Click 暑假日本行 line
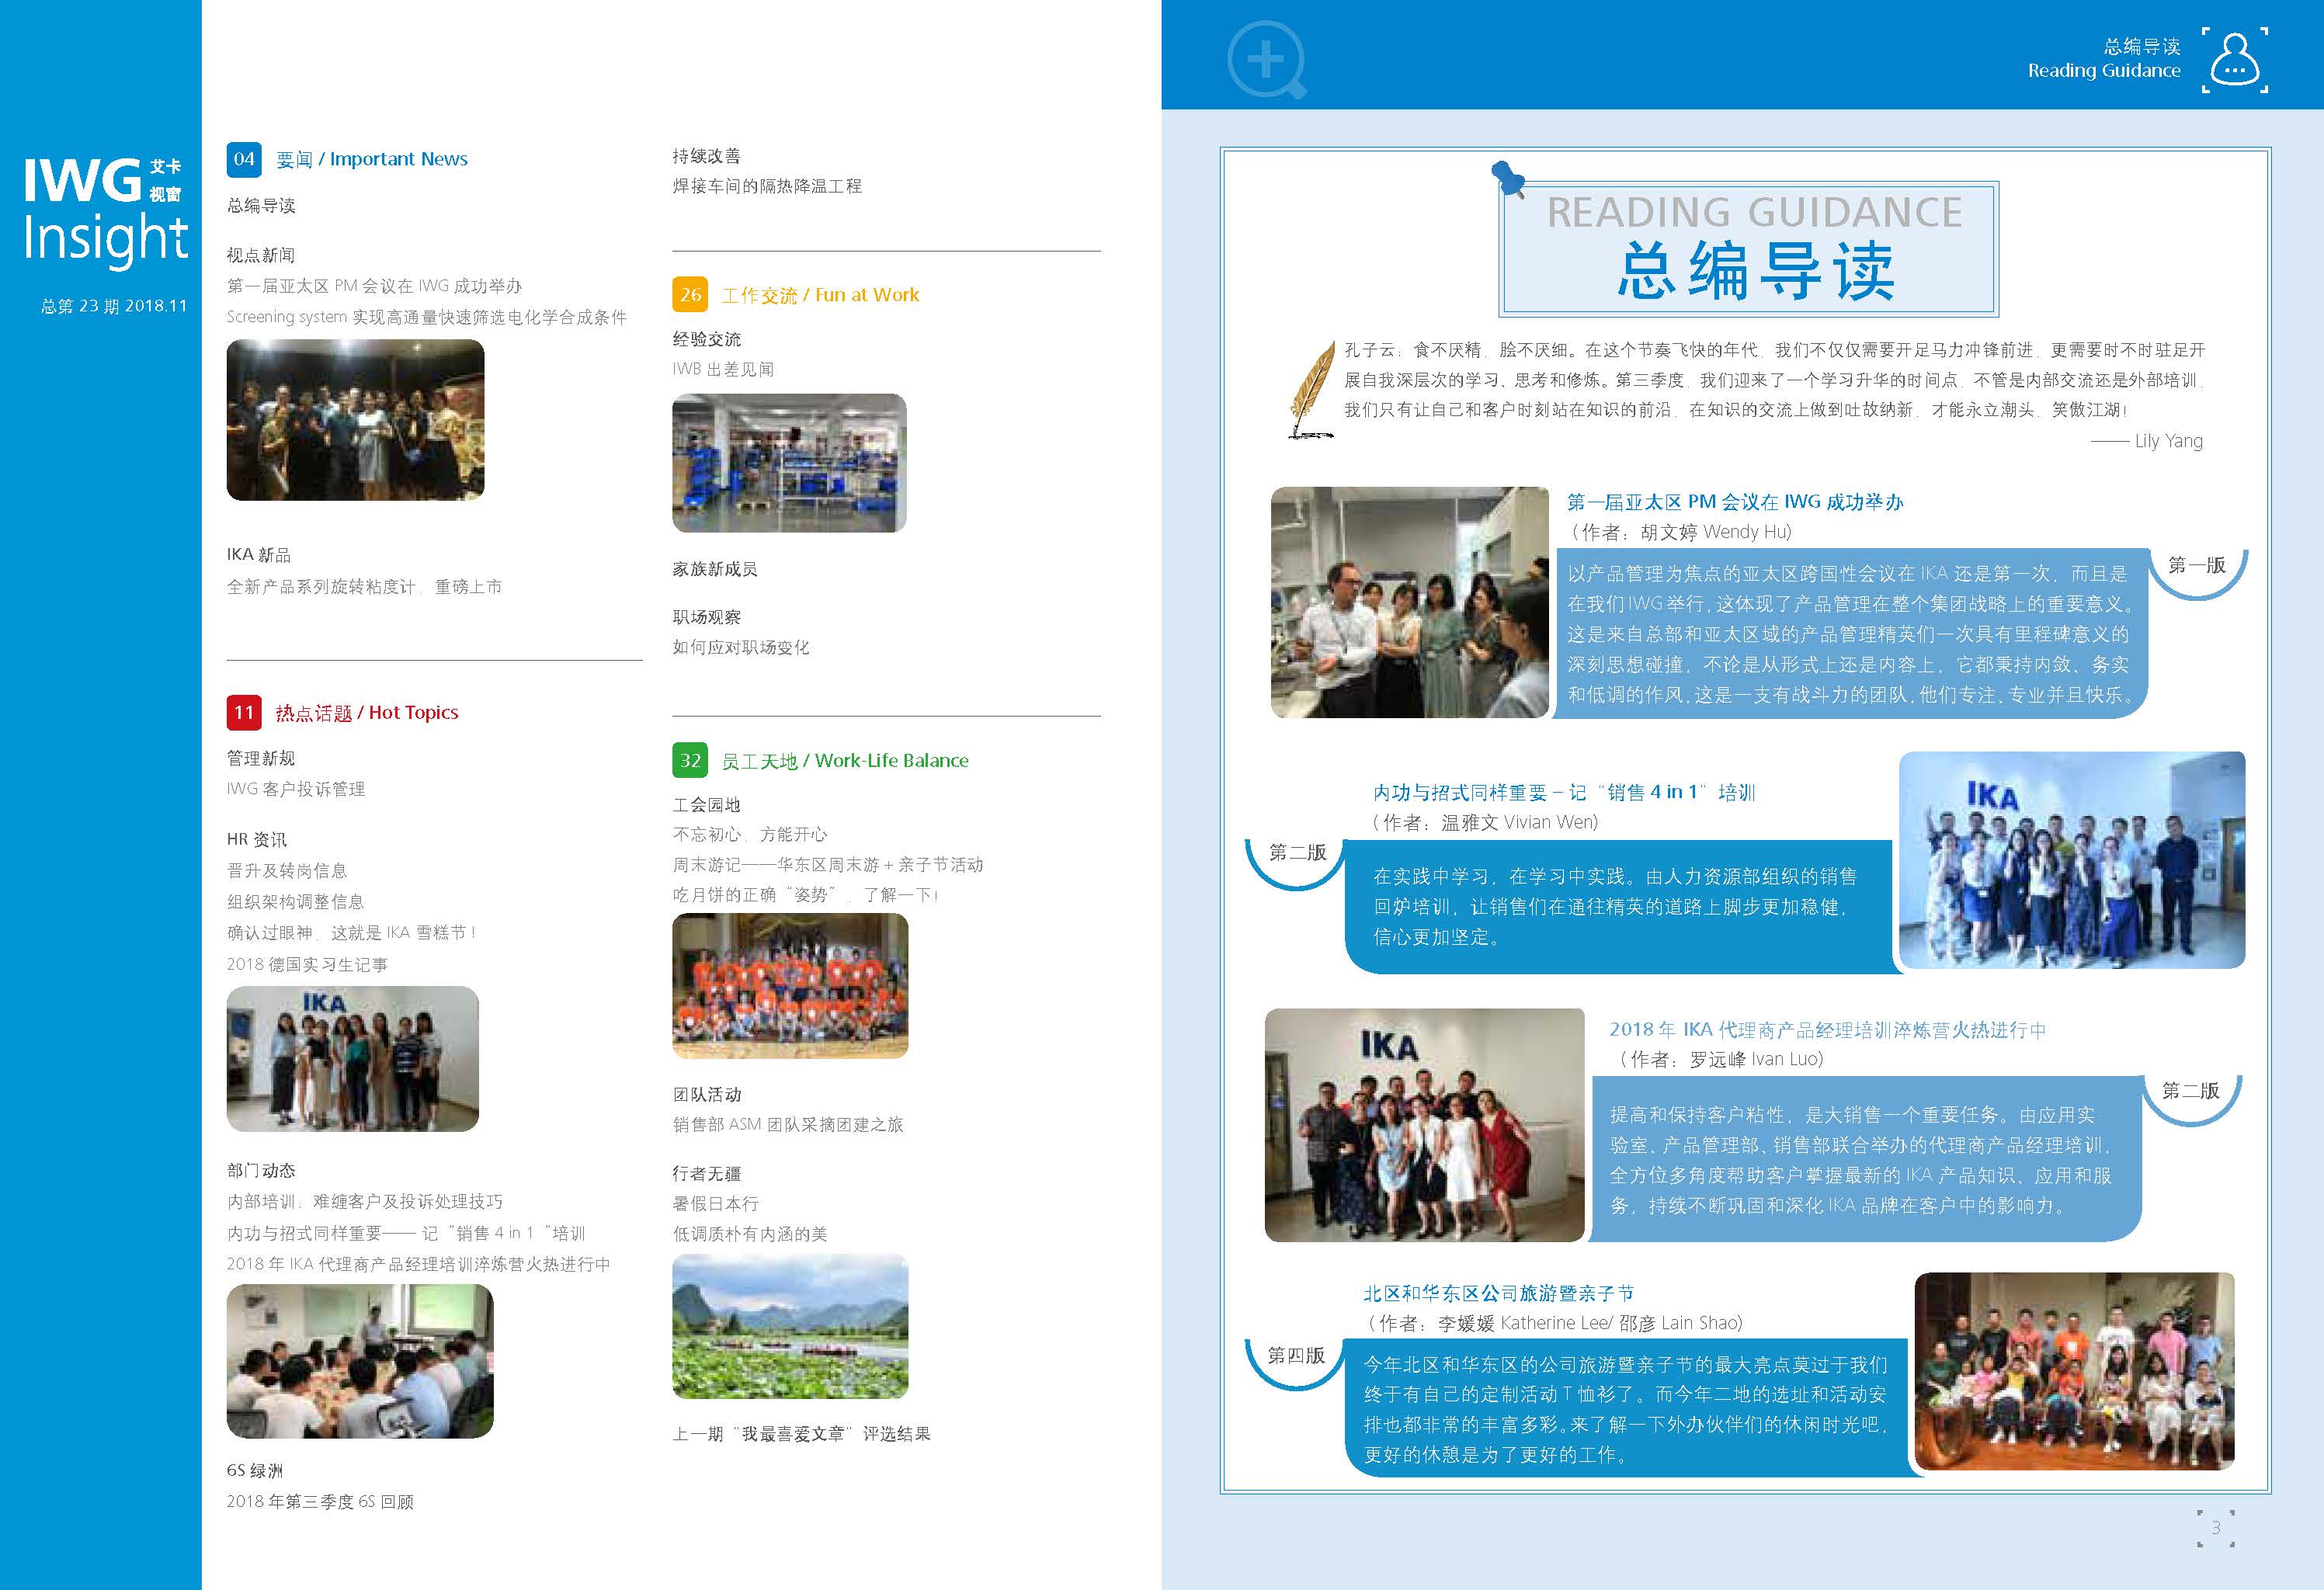This screenshot has width=2324, height=1590. (x=715, y=1203)
